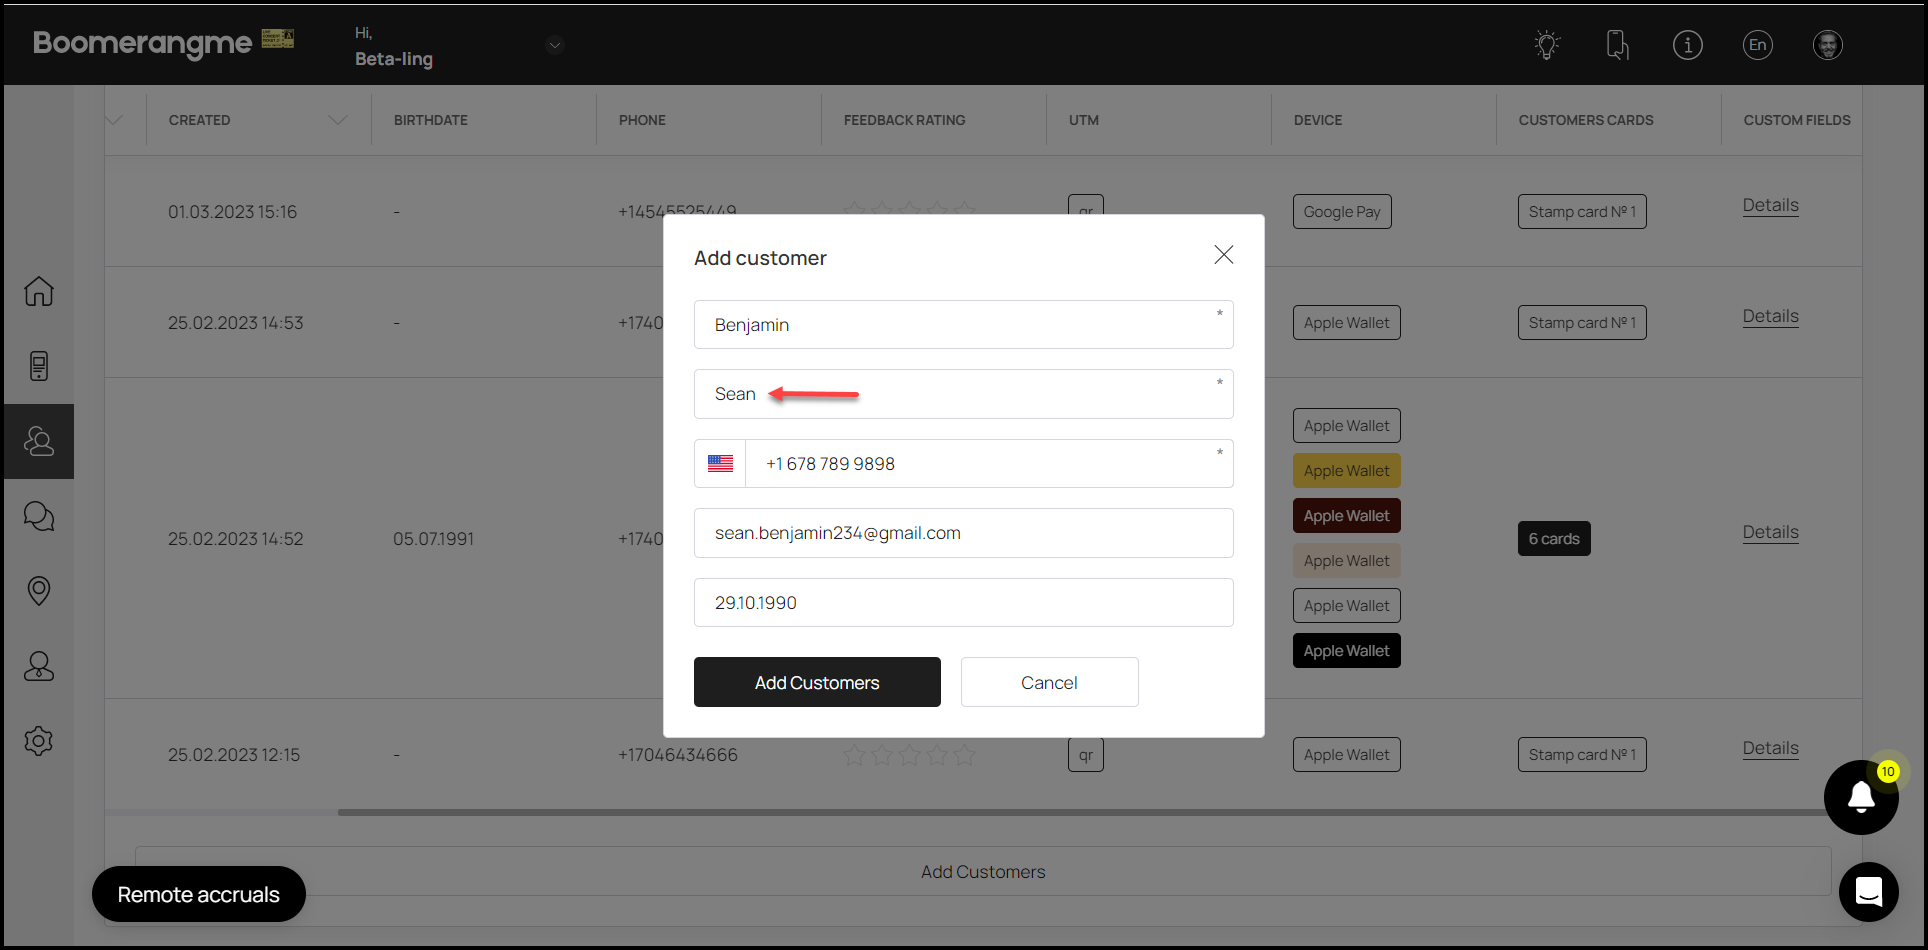Click the email input field
This screenshot has height=950, width=1928.
coord(963,534)
